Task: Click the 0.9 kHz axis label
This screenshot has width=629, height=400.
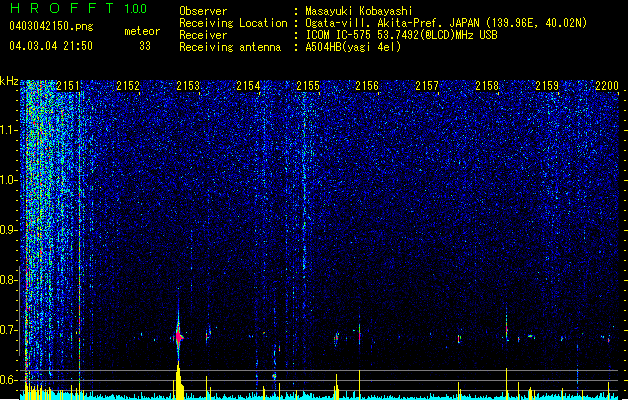Action: tap(9, 230)
